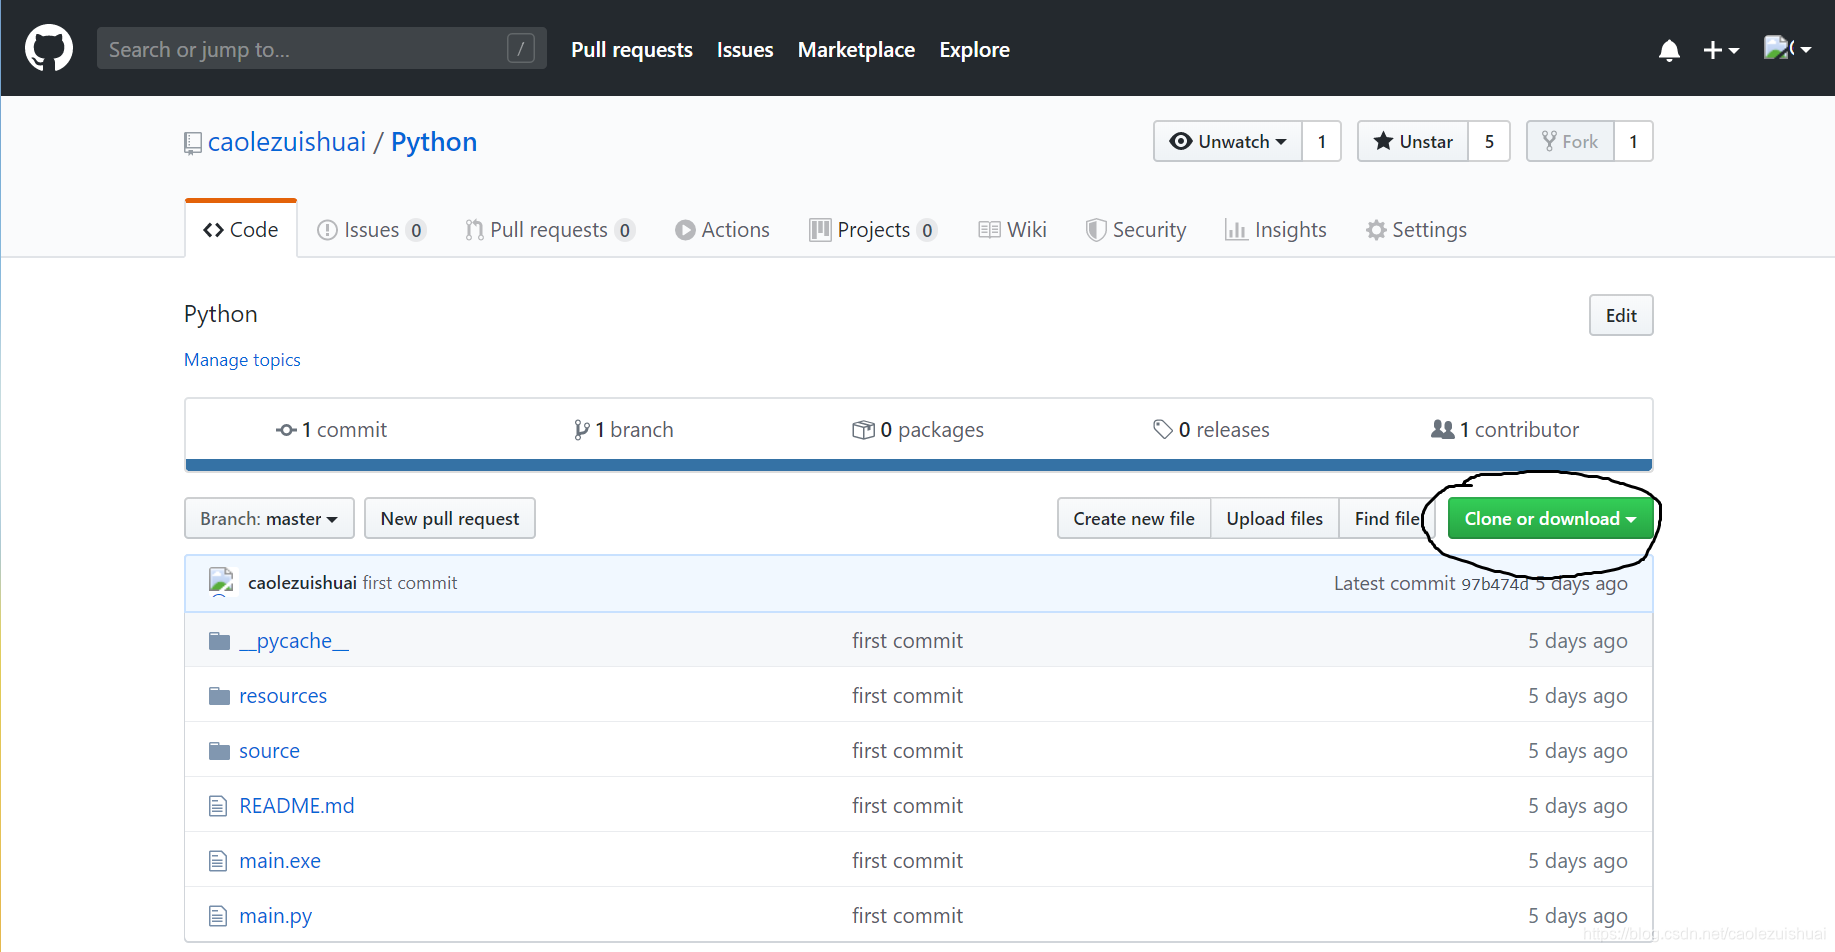
Task: Click the Fork button
Action: point(1570,141)
